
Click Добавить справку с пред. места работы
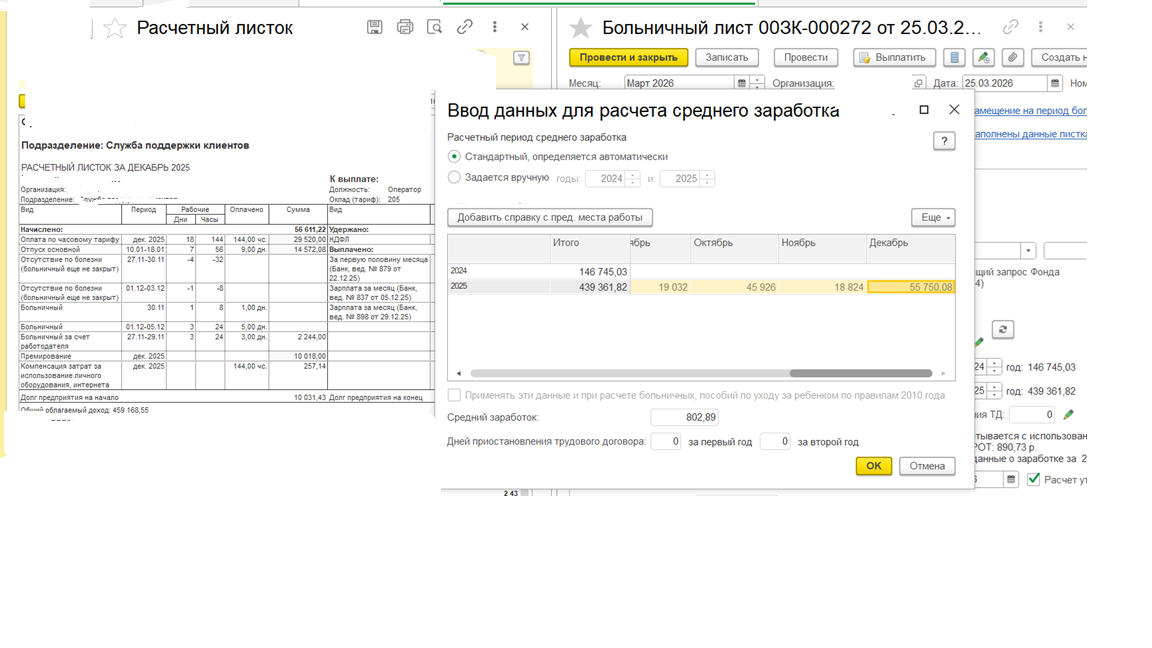[550, 217]
